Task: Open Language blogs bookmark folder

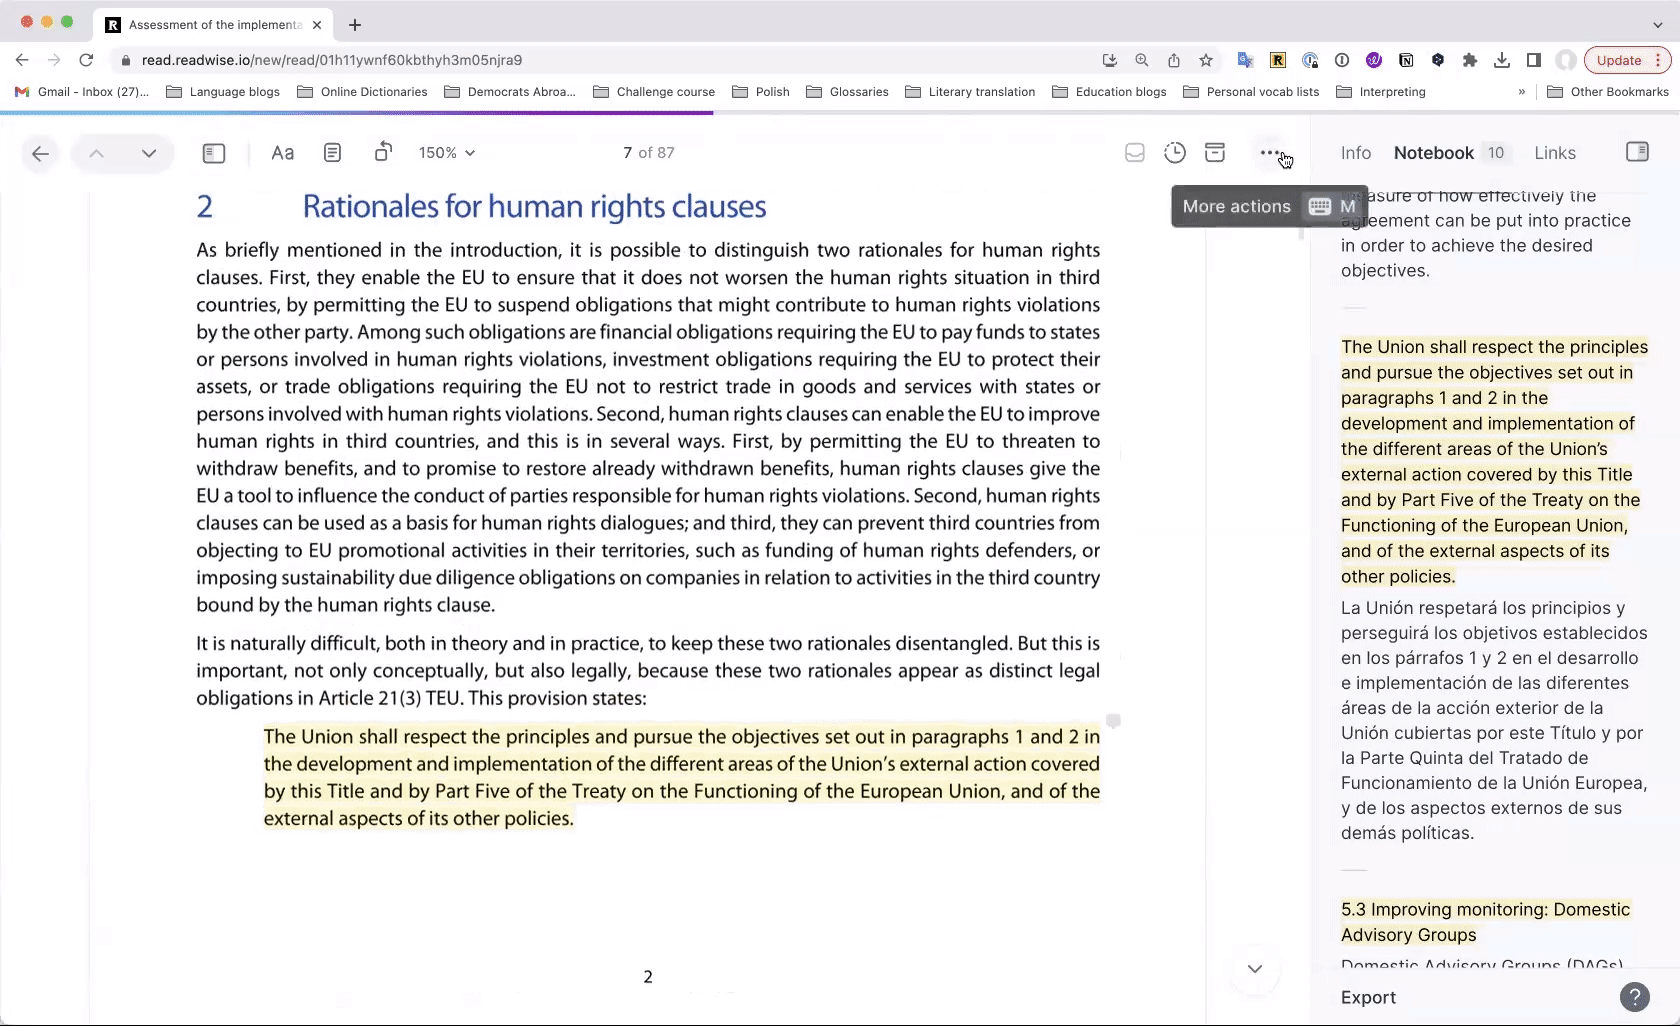Action: (x=223, y=91)
